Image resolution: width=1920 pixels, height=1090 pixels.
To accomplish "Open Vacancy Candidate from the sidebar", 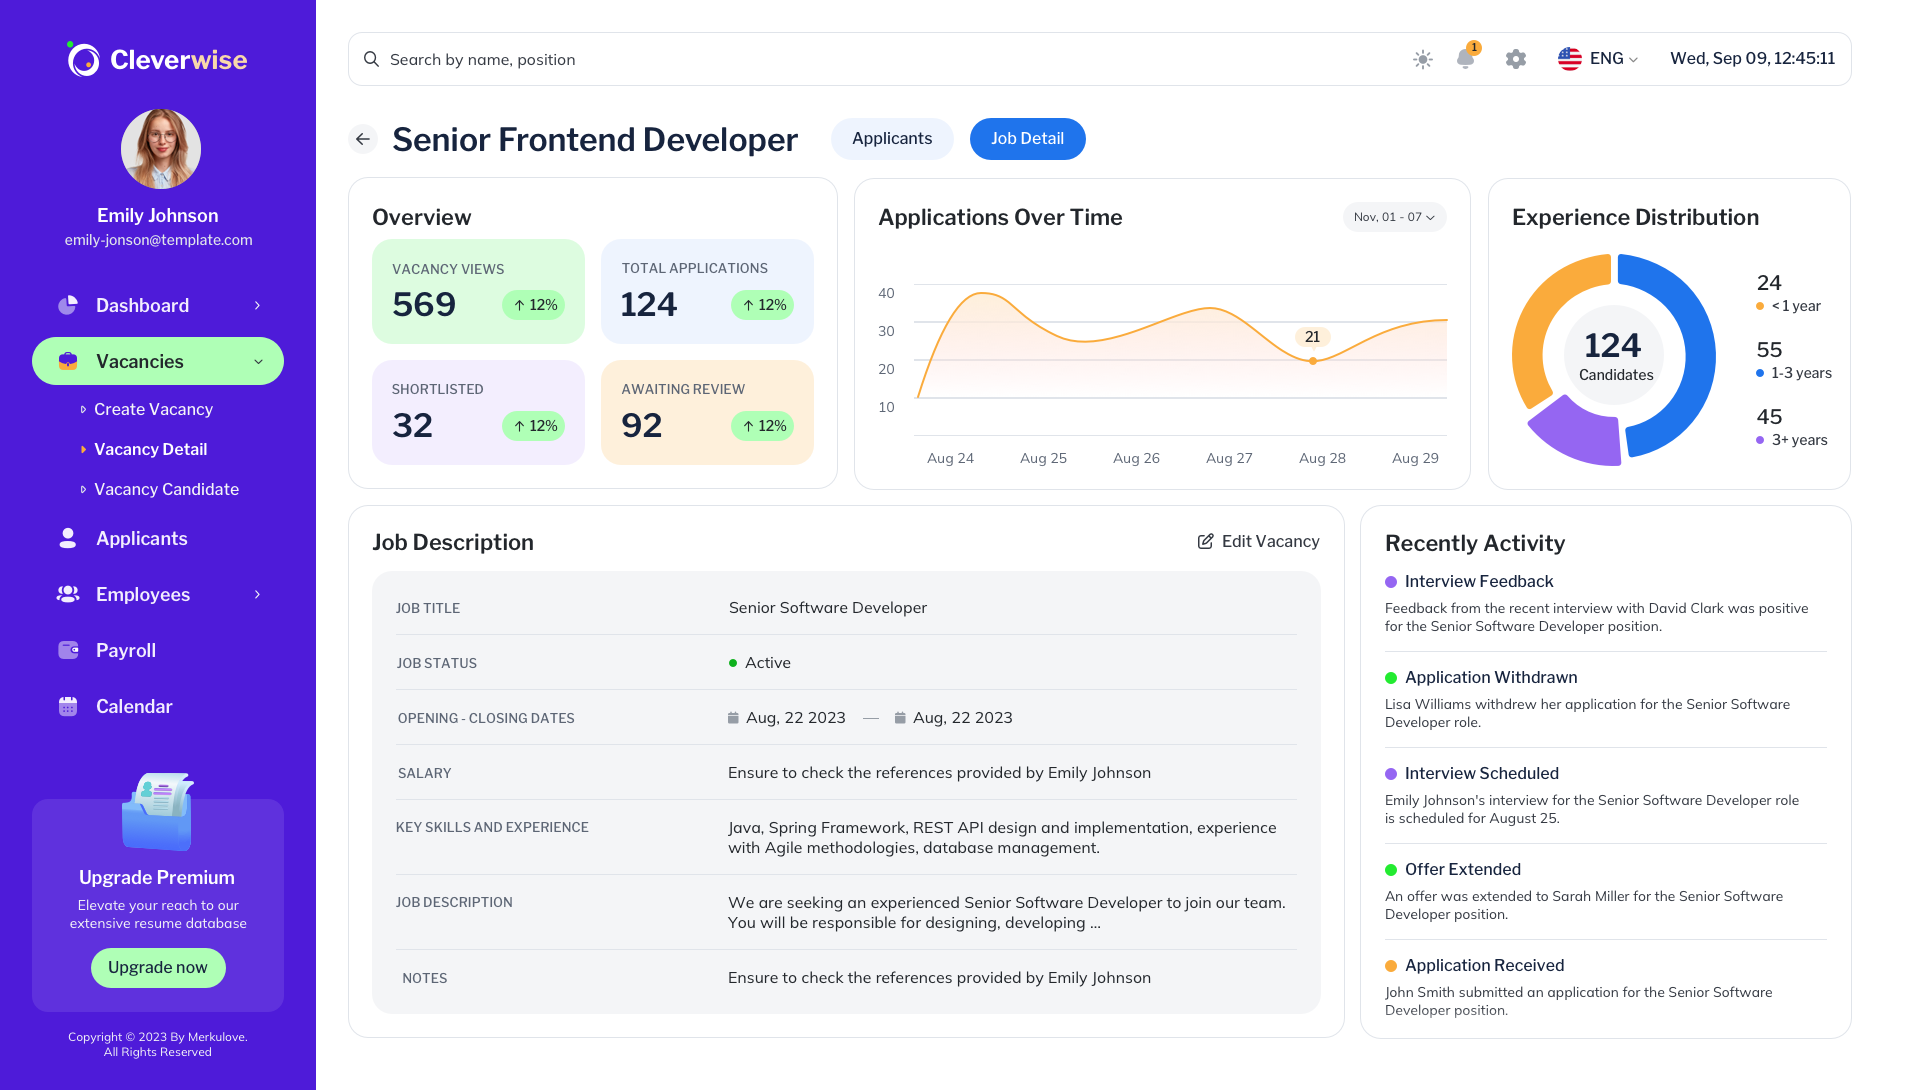I will coord(165,489).
